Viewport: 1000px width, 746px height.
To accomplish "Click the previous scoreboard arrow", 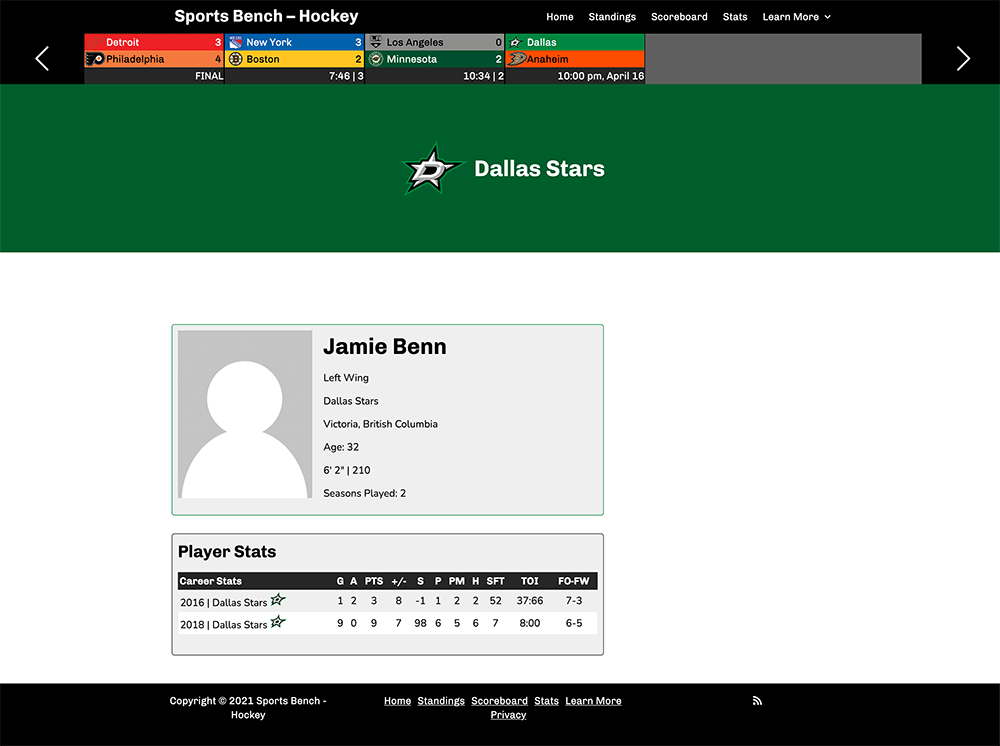I will (x=42, y=59).
